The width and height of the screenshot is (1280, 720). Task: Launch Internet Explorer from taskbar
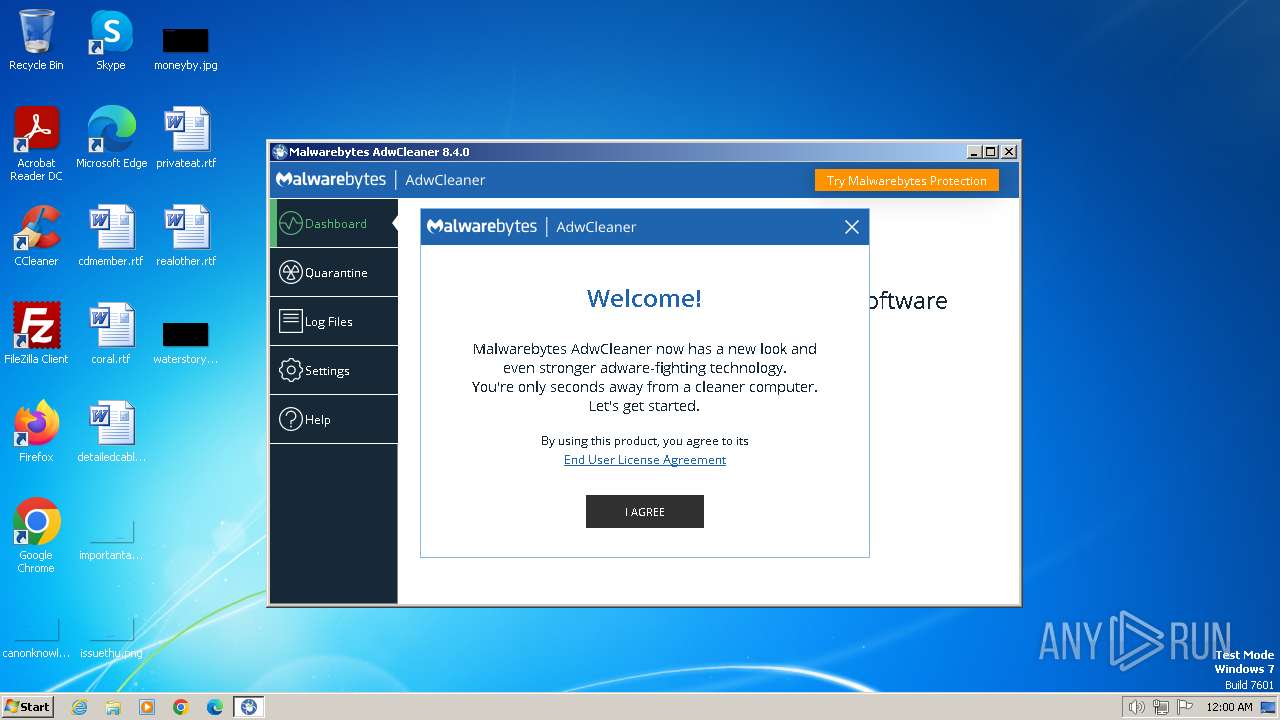coord(79,707)
